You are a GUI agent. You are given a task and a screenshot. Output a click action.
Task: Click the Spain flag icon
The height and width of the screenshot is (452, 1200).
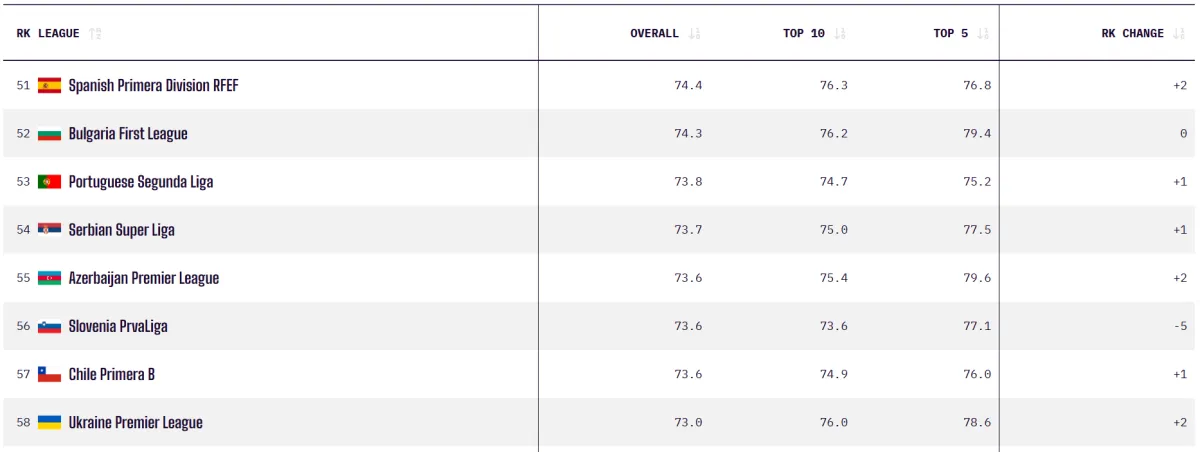point(50,86)
